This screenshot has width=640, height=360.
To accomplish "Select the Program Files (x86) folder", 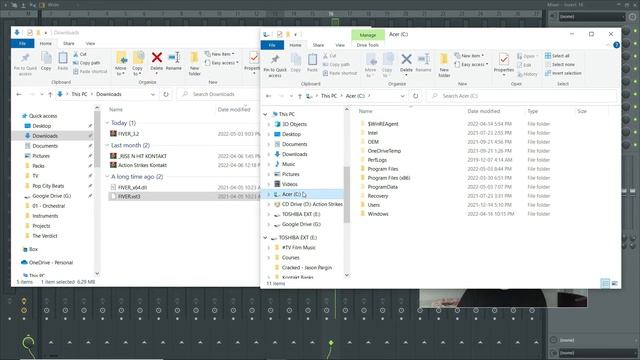I will click(389, 178).
